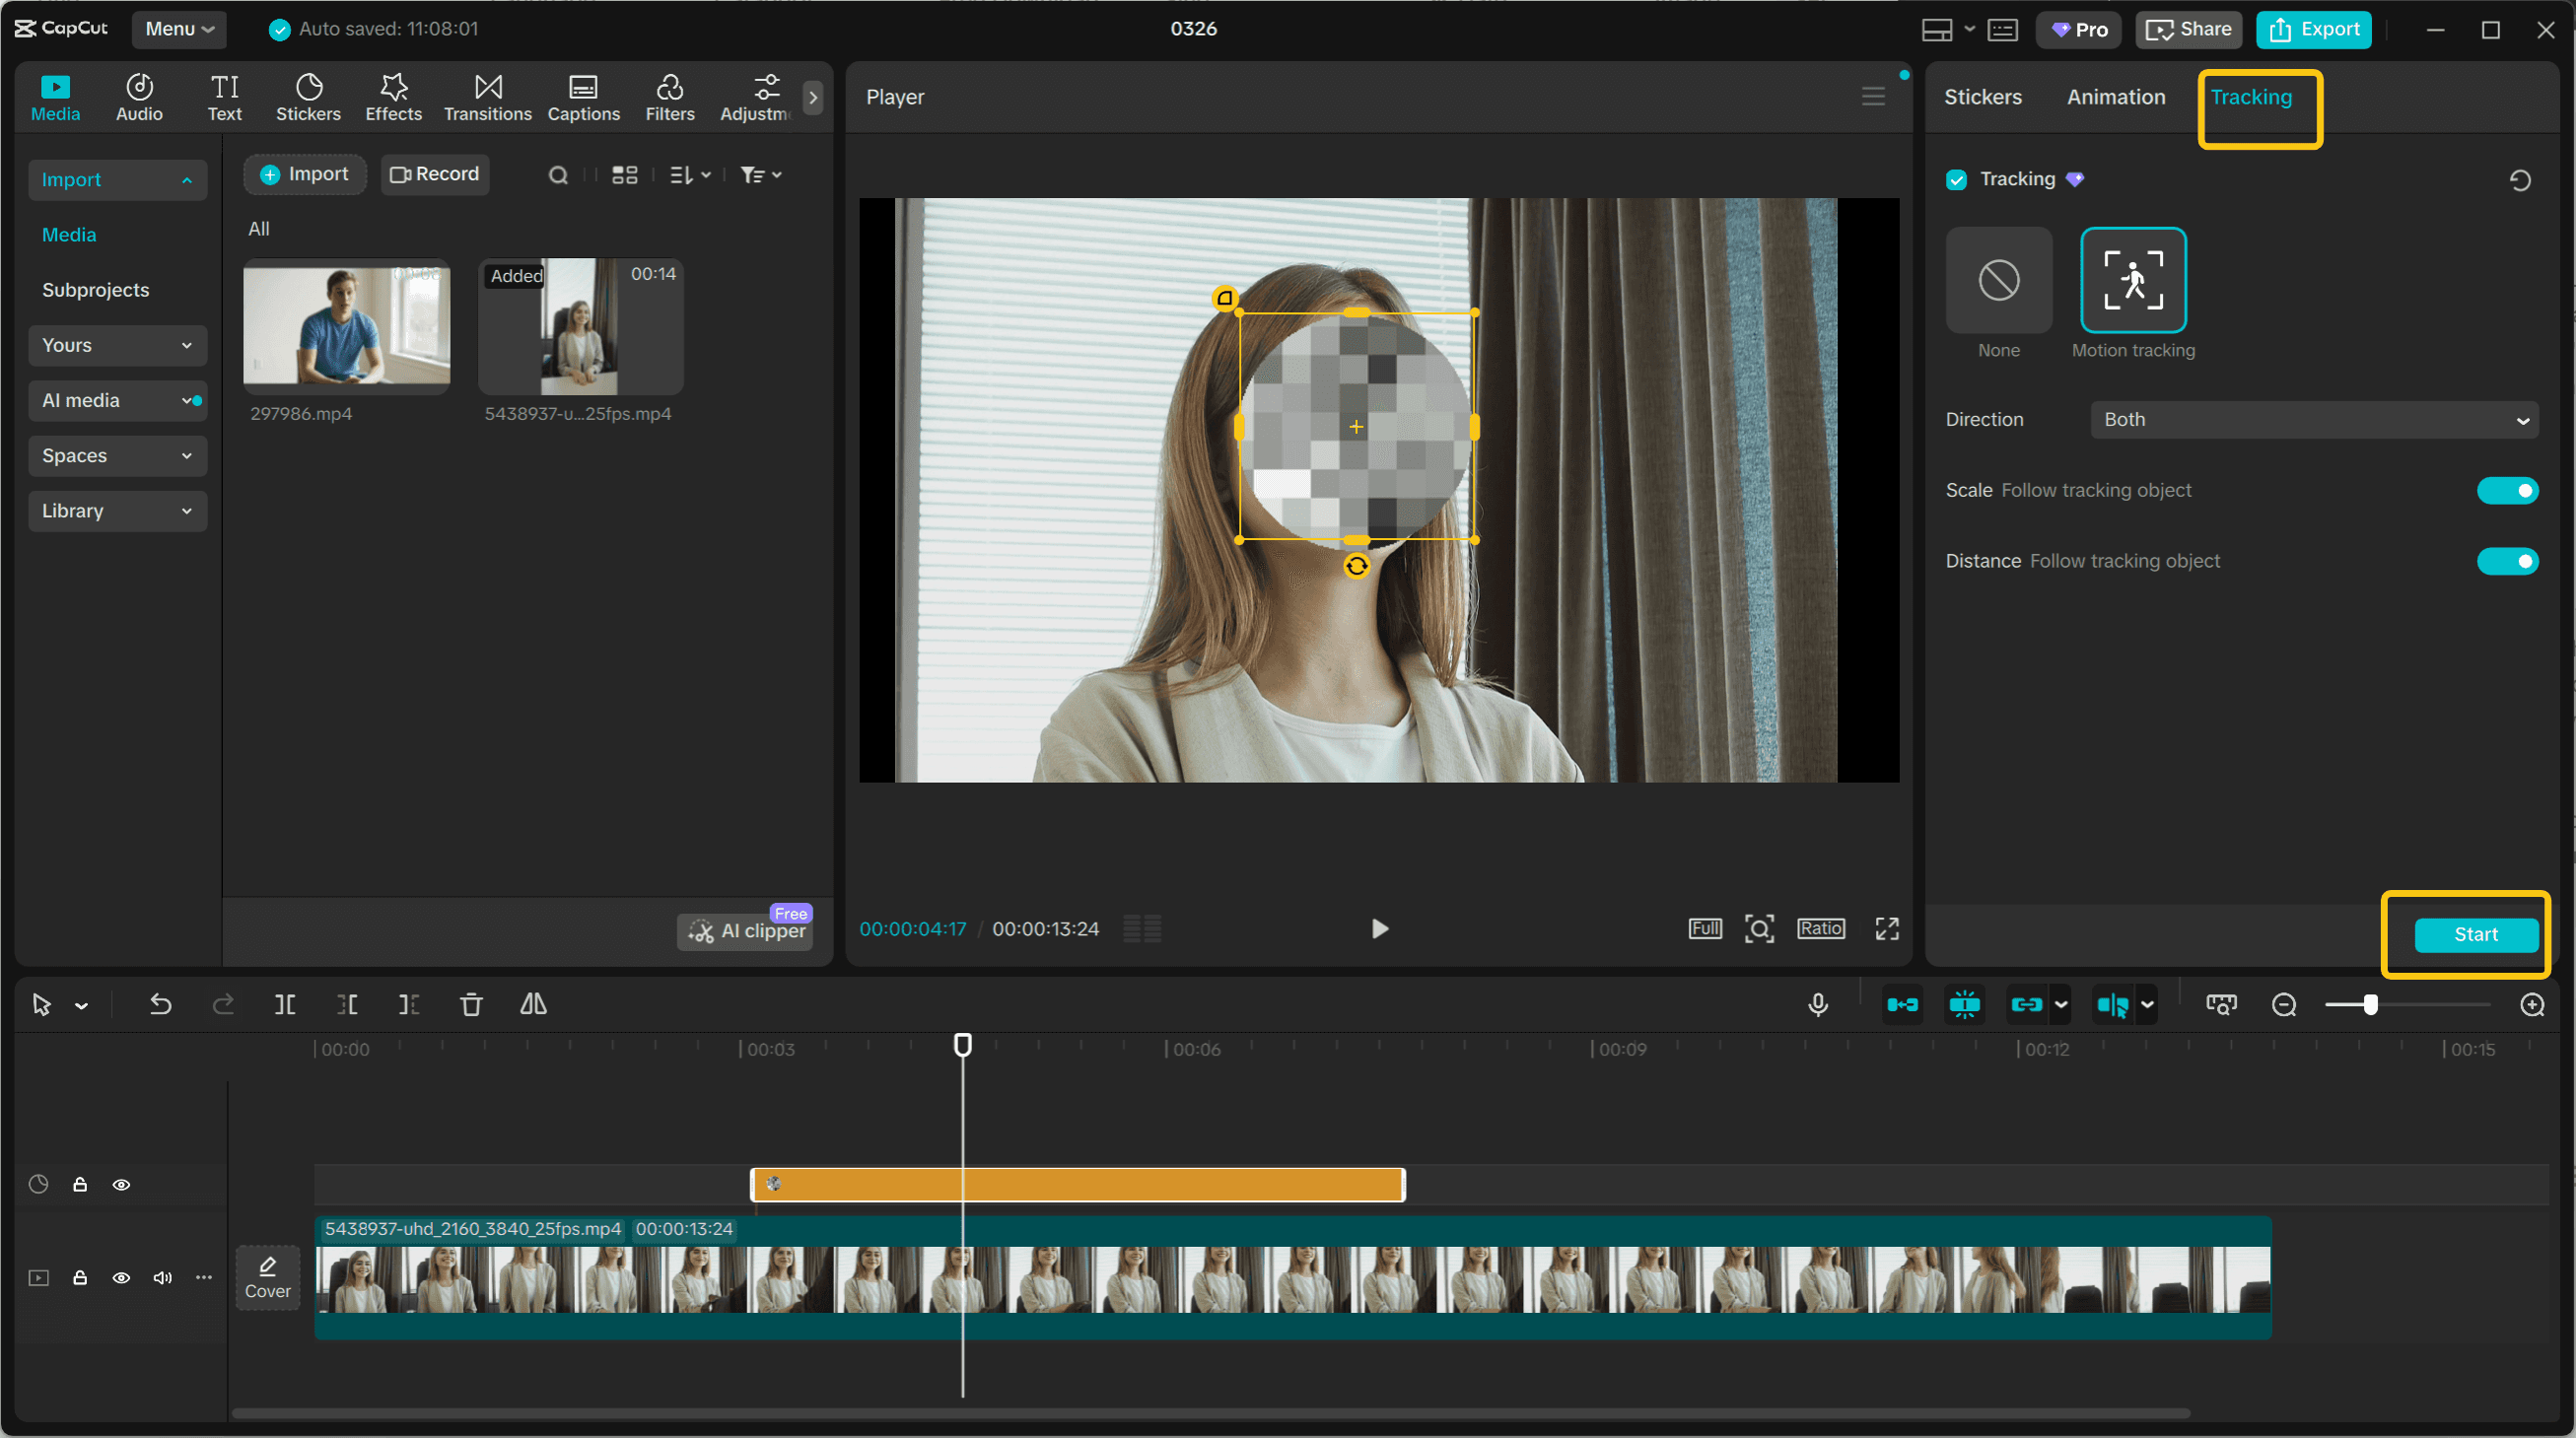Open the Effects panel
Image resolution: width=2576 pixels, height=1438 pixels.
pyautogui.click(x=393, y=97)
